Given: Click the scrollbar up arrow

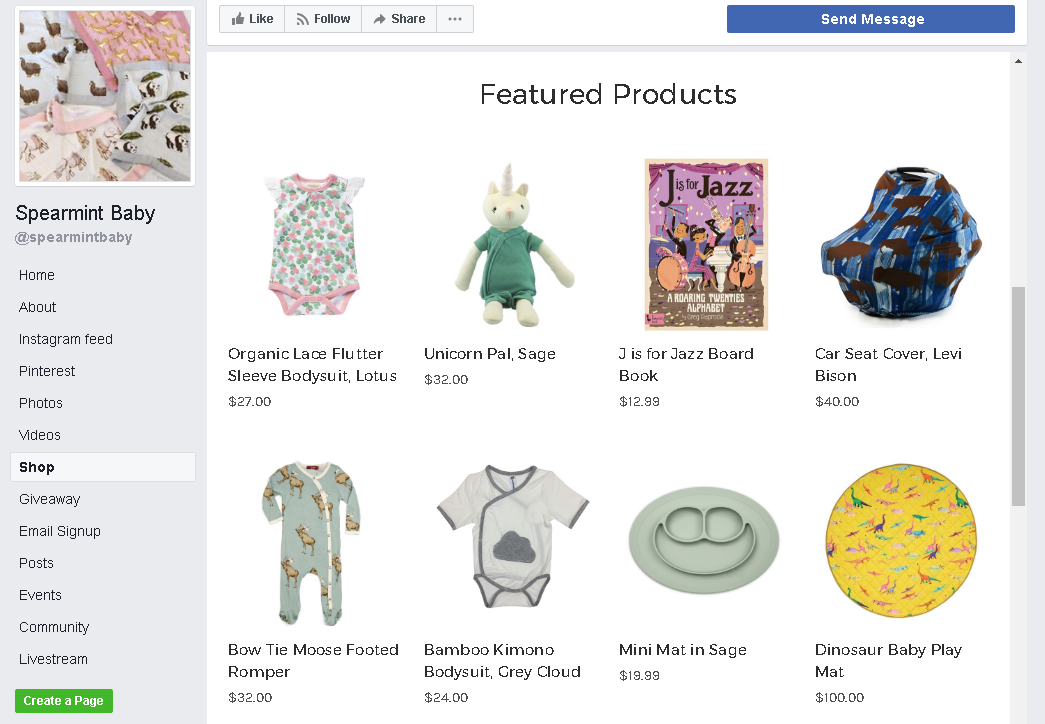Looking at the screenshot, I should (1018, 61).
